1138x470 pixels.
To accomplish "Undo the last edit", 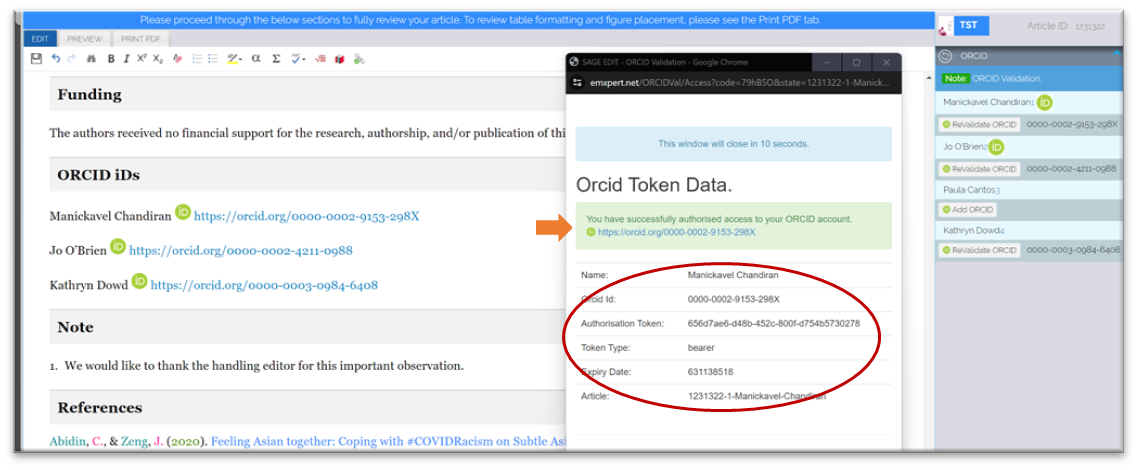I will 56,59.
